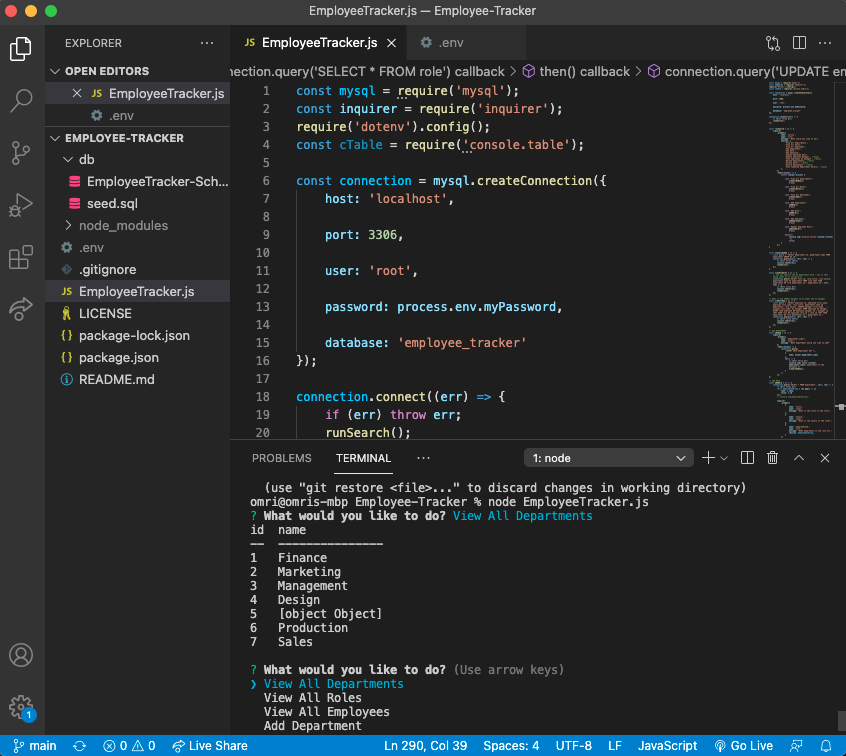Open the Search view
The image size is (846, 756).
(22, 100)
